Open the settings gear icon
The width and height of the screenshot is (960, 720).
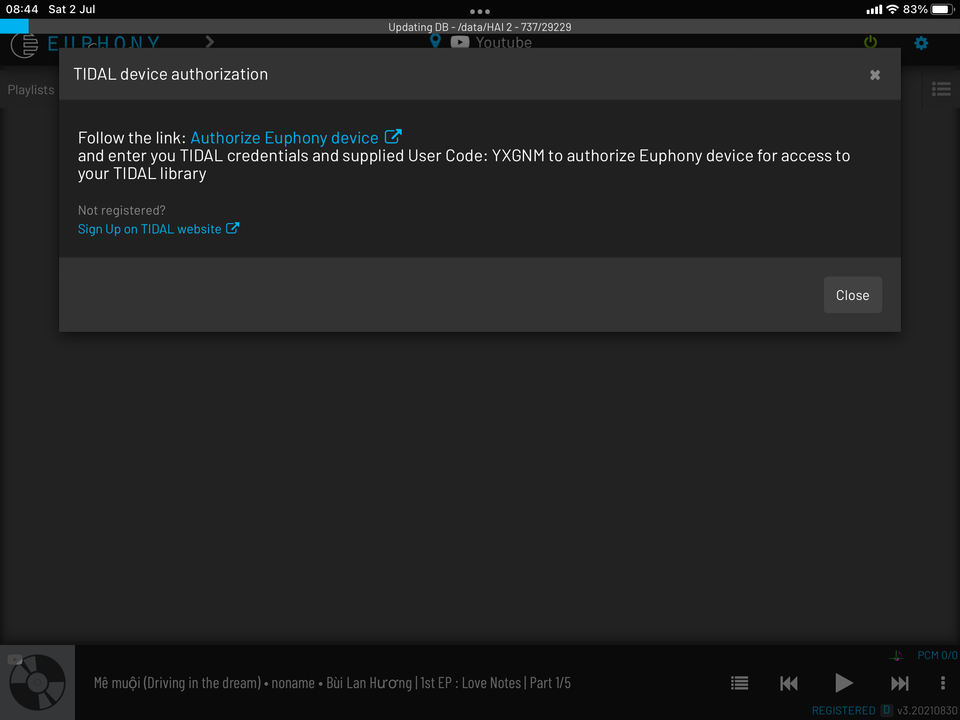(921, 43)
